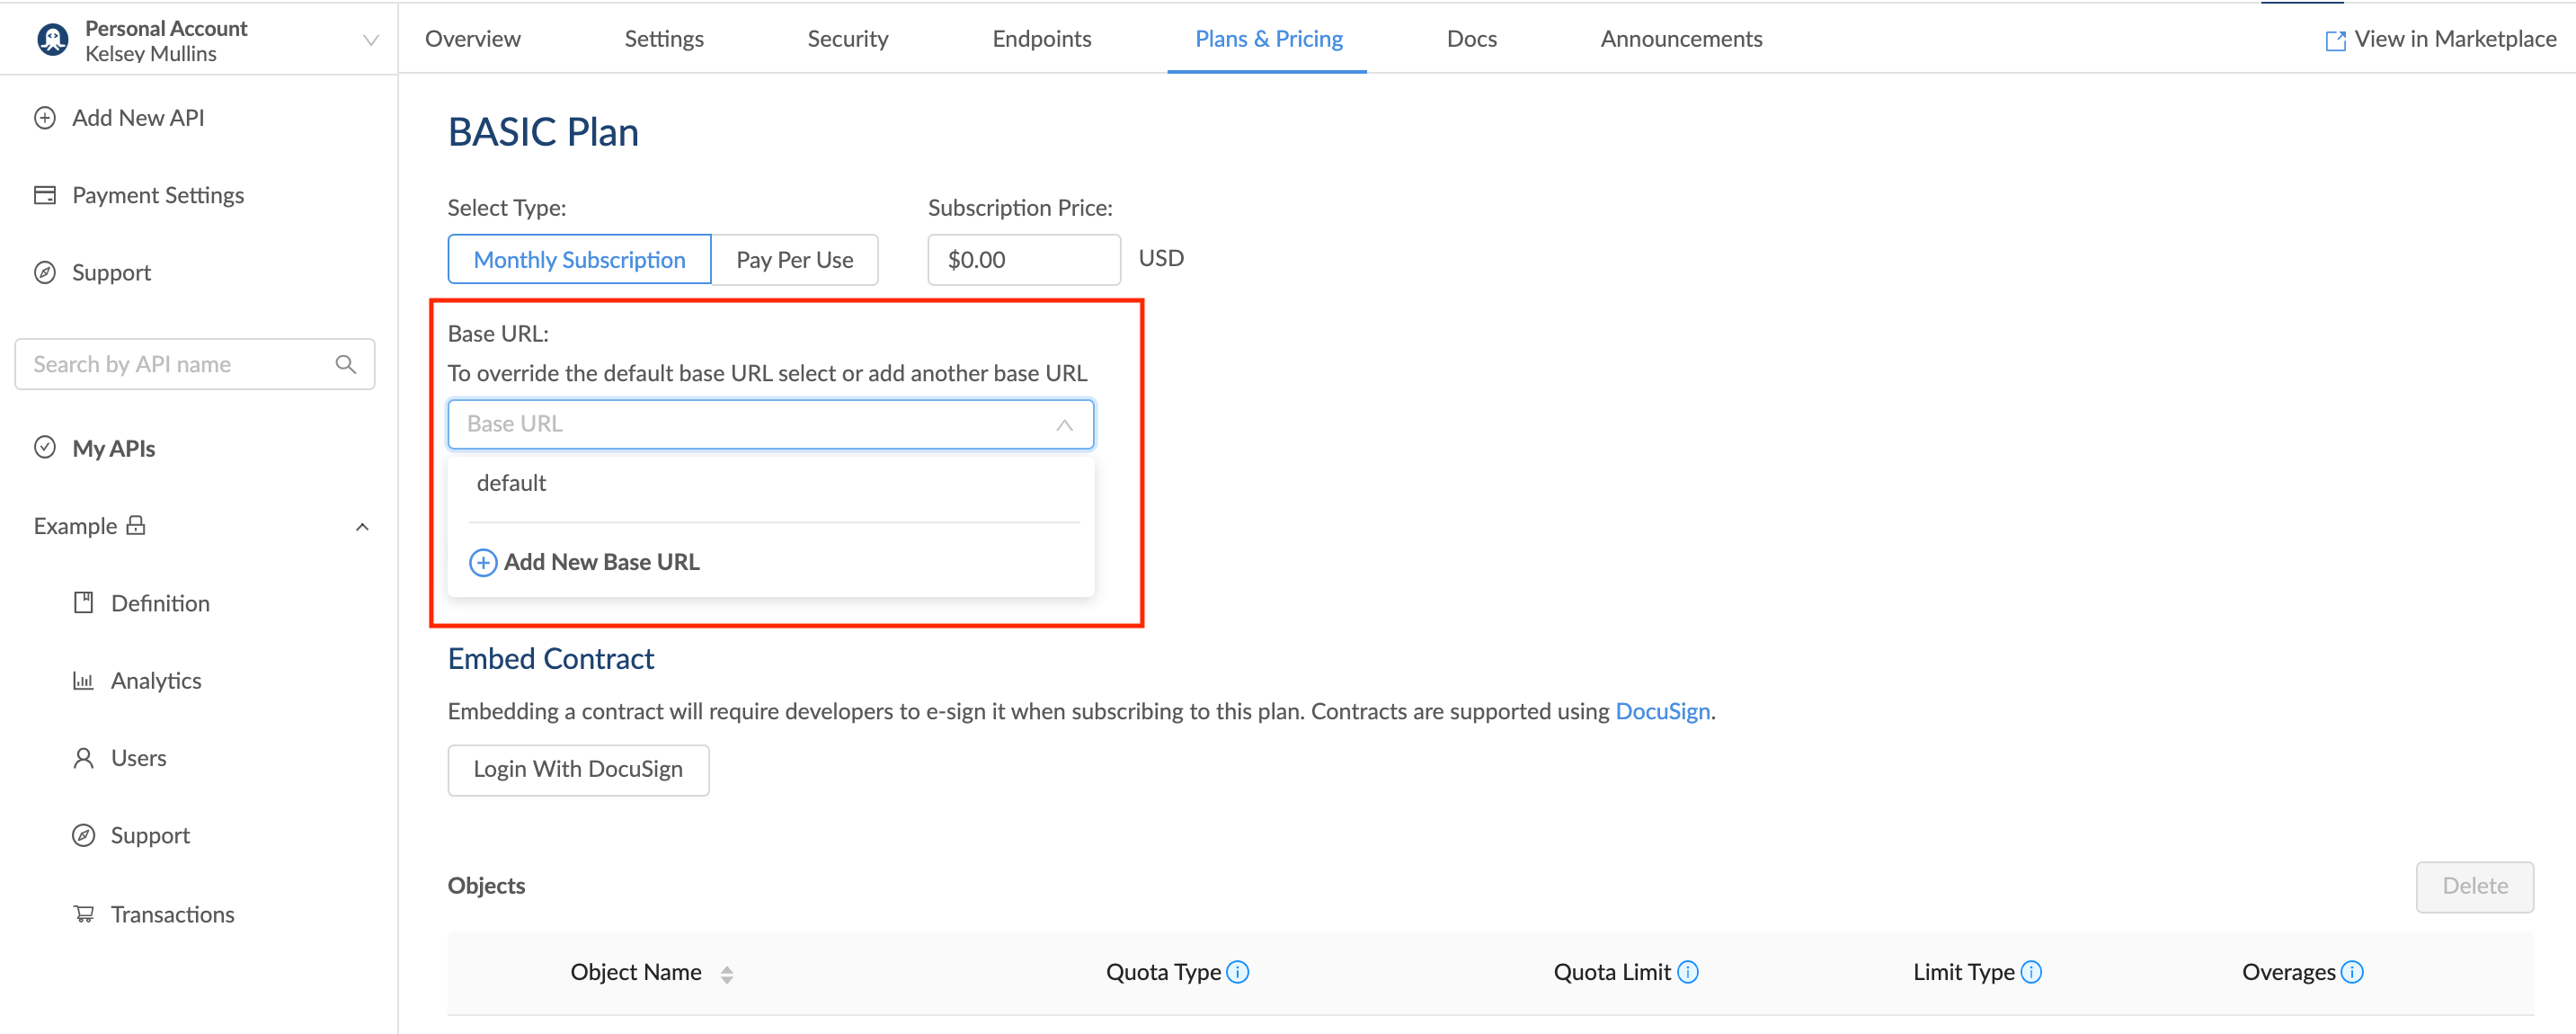Click the Limit Type info icon
Image resolution: width=2576 pixels, height=1034 pixels.
pyautogui.click(x=2030, y=972)
